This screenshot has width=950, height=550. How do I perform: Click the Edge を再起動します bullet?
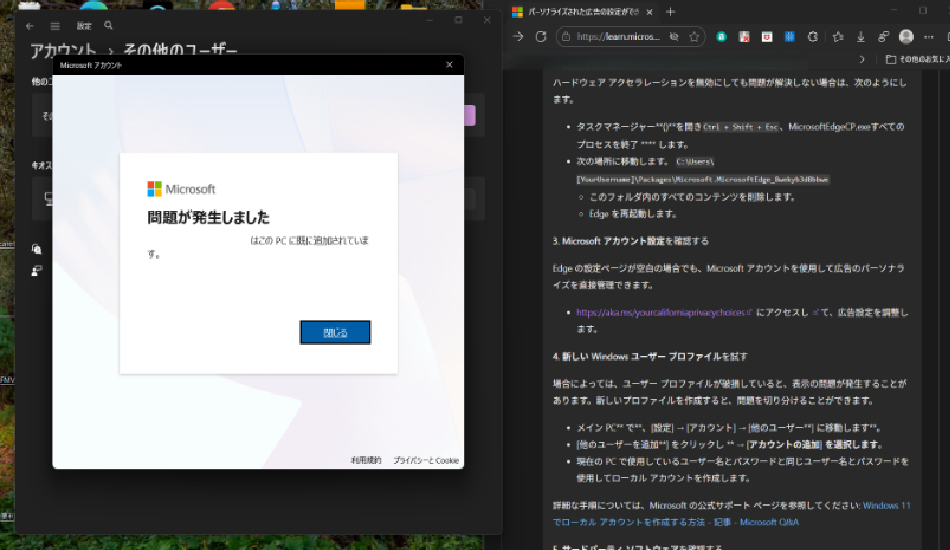point(633,214)
